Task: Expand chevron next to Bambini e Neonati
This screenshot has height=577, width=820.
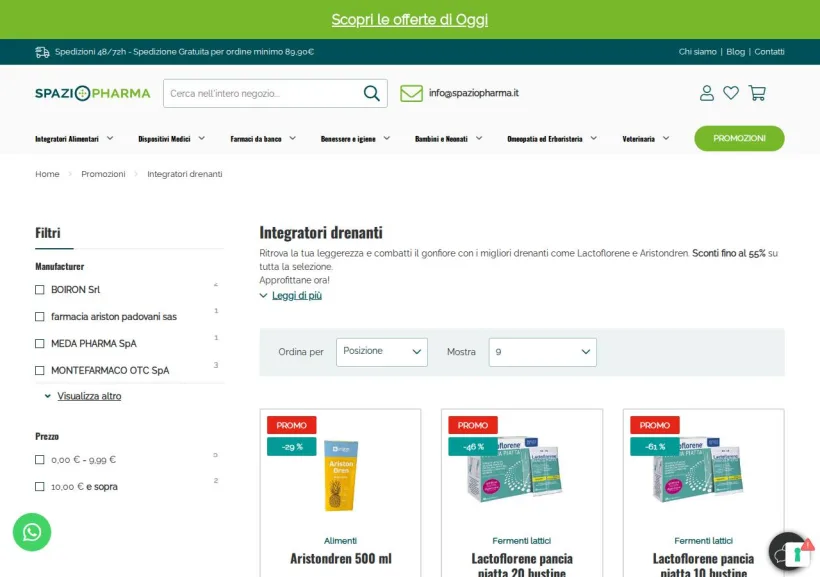Action: point(479,138)
